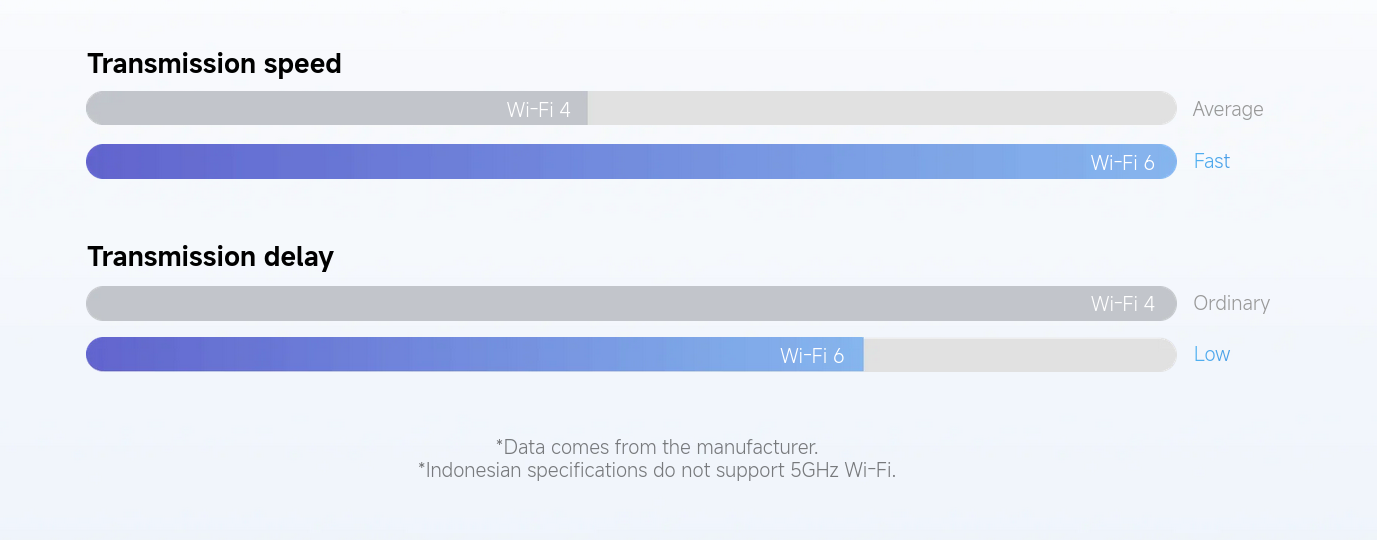Screen dimensions: 1377x540
Task: Click the left end of grey Wi-Fi 4 delay bar
Action: [110, 303]
